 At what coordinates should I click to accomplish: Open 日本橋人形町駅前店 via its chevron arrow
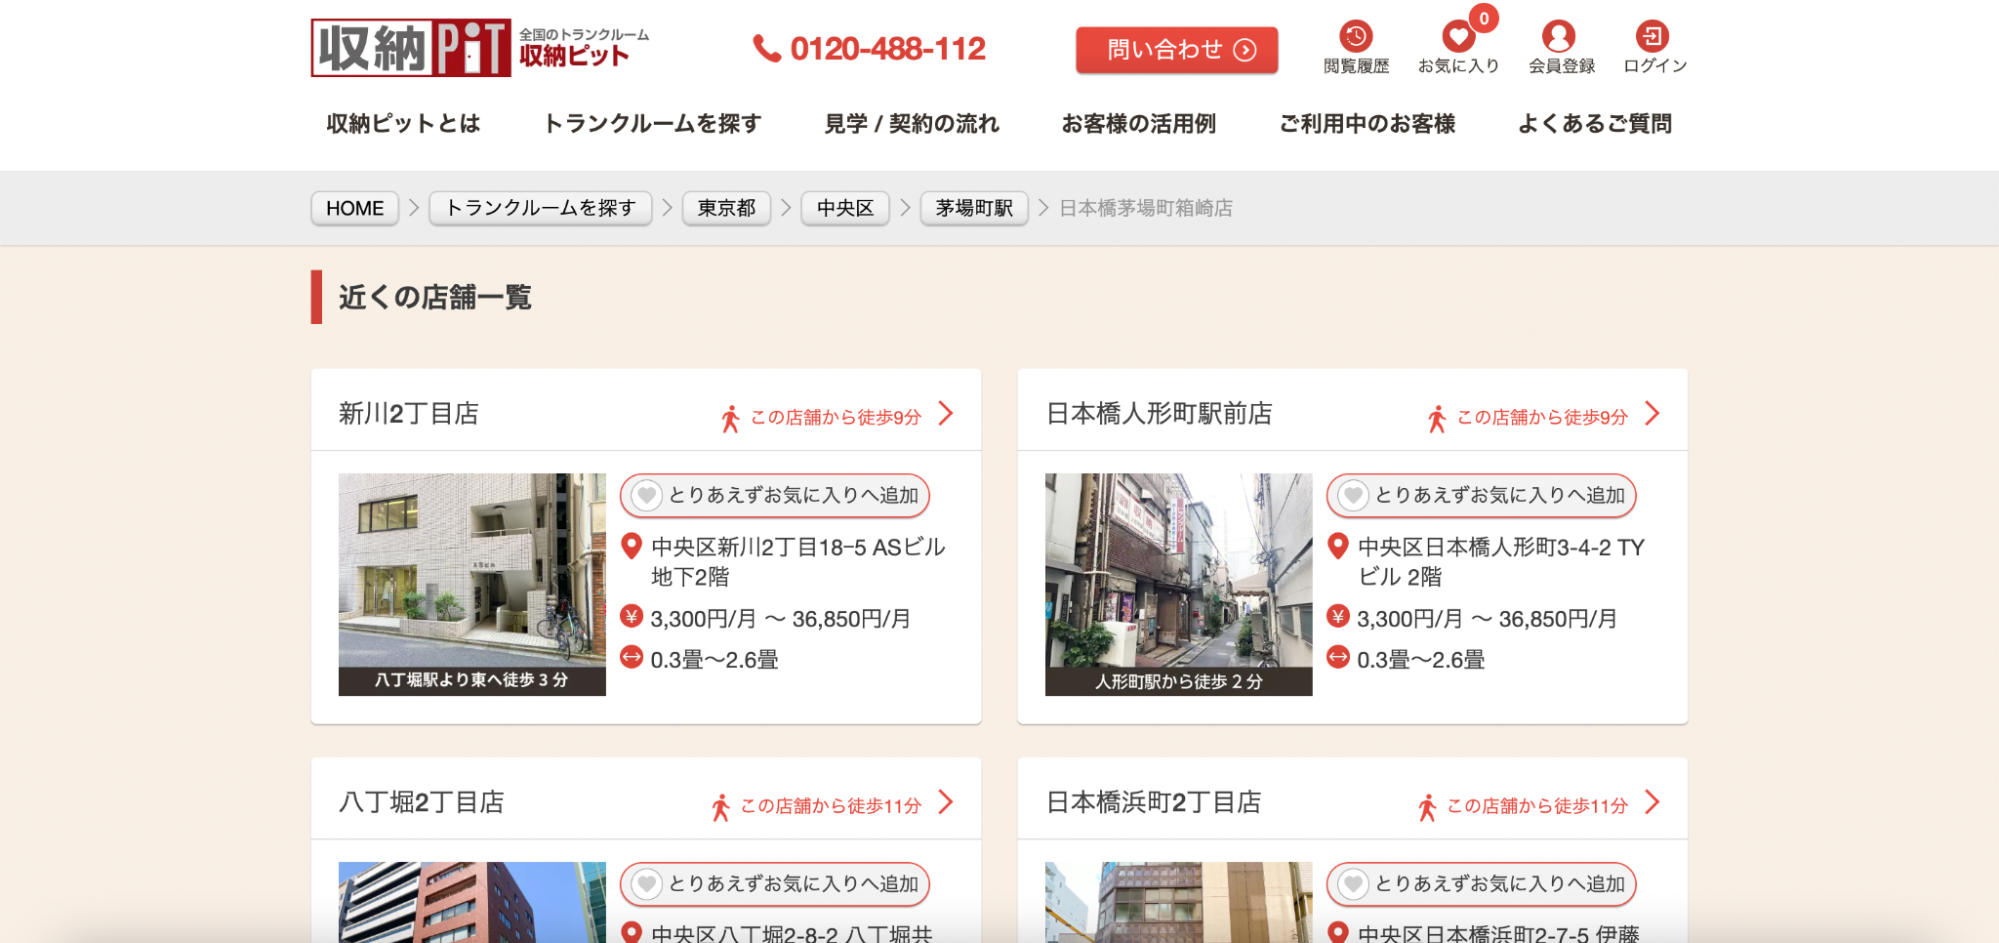1652,414
